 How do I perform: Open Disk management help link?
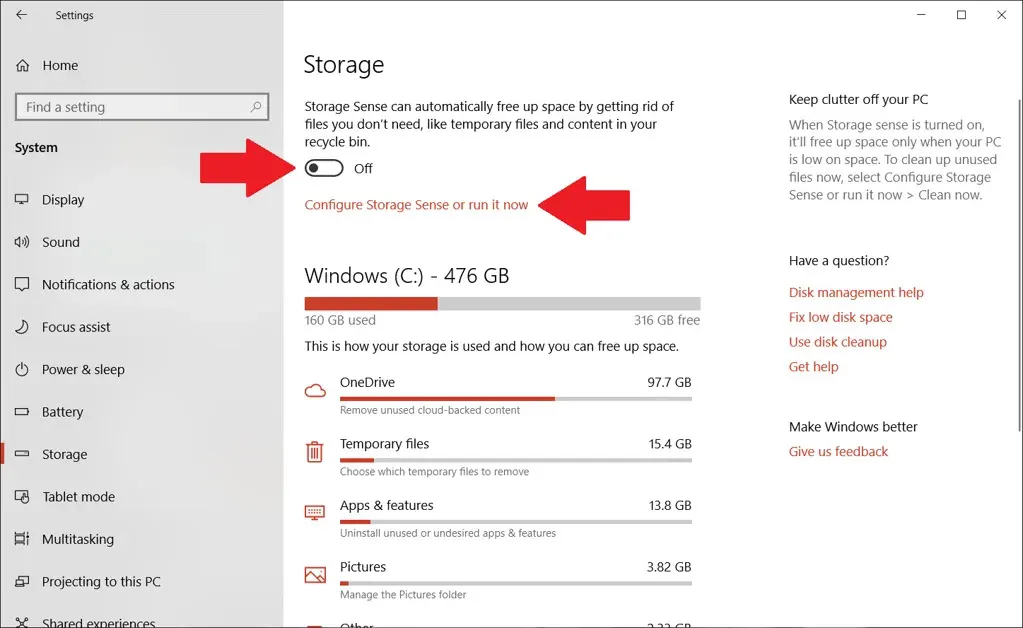click(x=856, y=293)
